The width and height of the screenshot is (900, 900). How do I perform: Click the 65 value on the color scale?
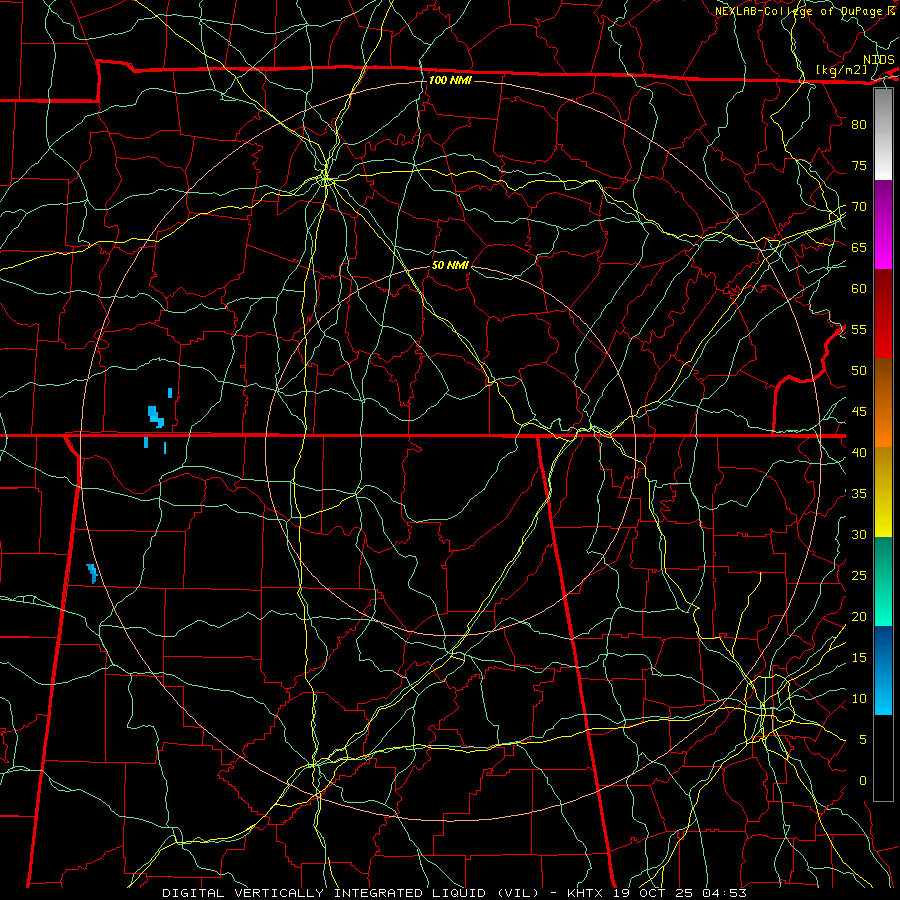pyautogui.click(x=859, y=247)
